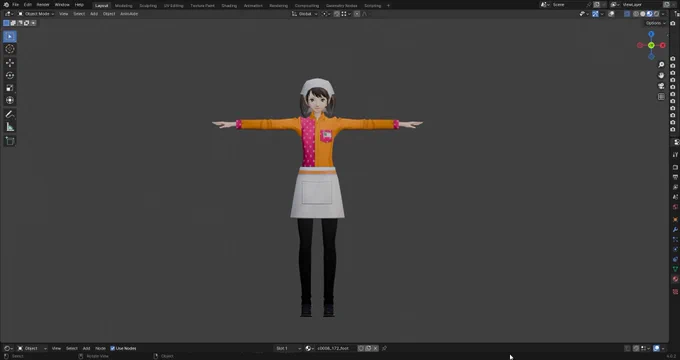Screen dimensions: 680x360
Task: Open shader editor type dropdown
Action: point(7,348)
